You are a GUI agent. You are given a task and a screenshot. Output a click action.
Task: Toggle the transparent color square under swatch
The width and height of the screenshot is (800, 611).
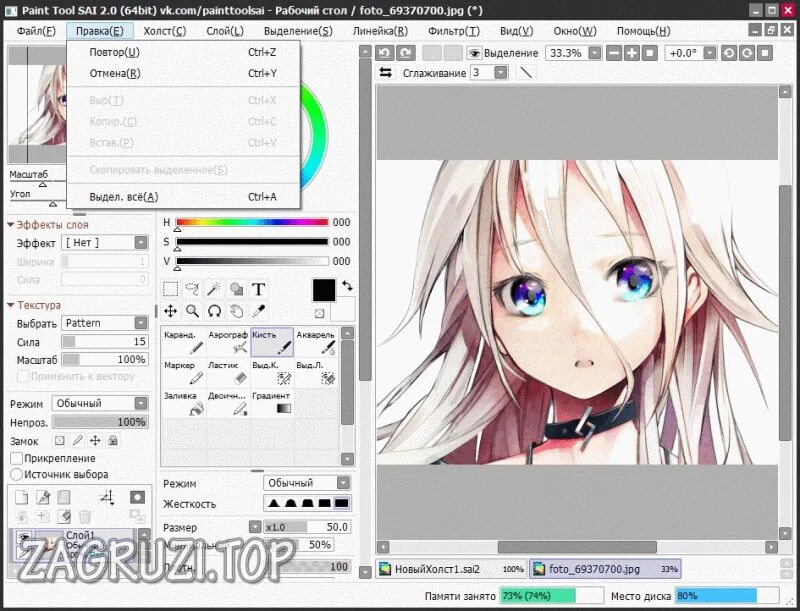[319, 313]
